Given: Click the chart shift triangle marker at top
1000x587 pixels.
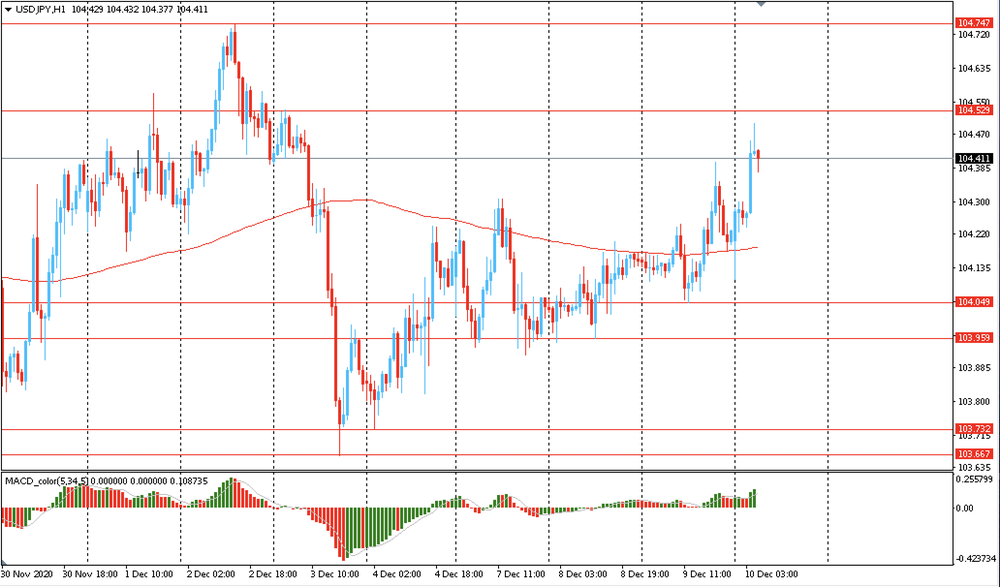Looking at the screenshot, I should [x=760, y=4].
